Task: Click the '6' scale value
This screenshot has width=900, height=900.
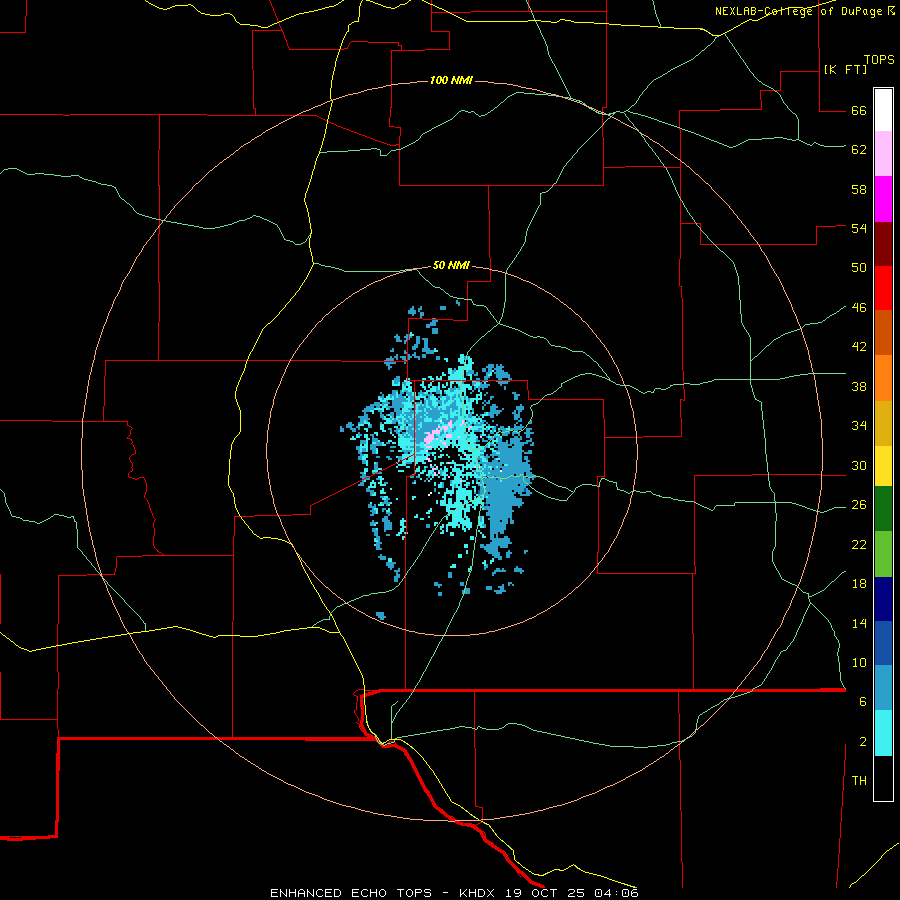Action: coord(863,701)
